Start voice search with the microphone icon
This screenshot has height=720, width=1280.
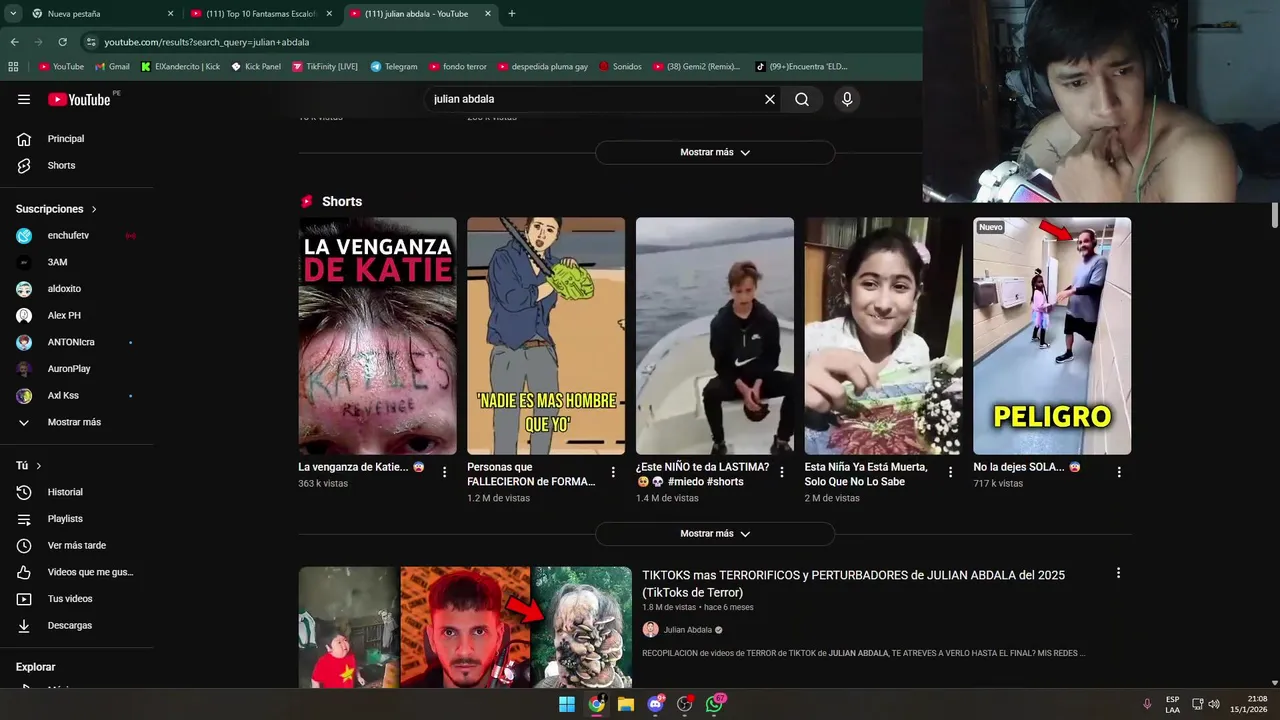847,99
